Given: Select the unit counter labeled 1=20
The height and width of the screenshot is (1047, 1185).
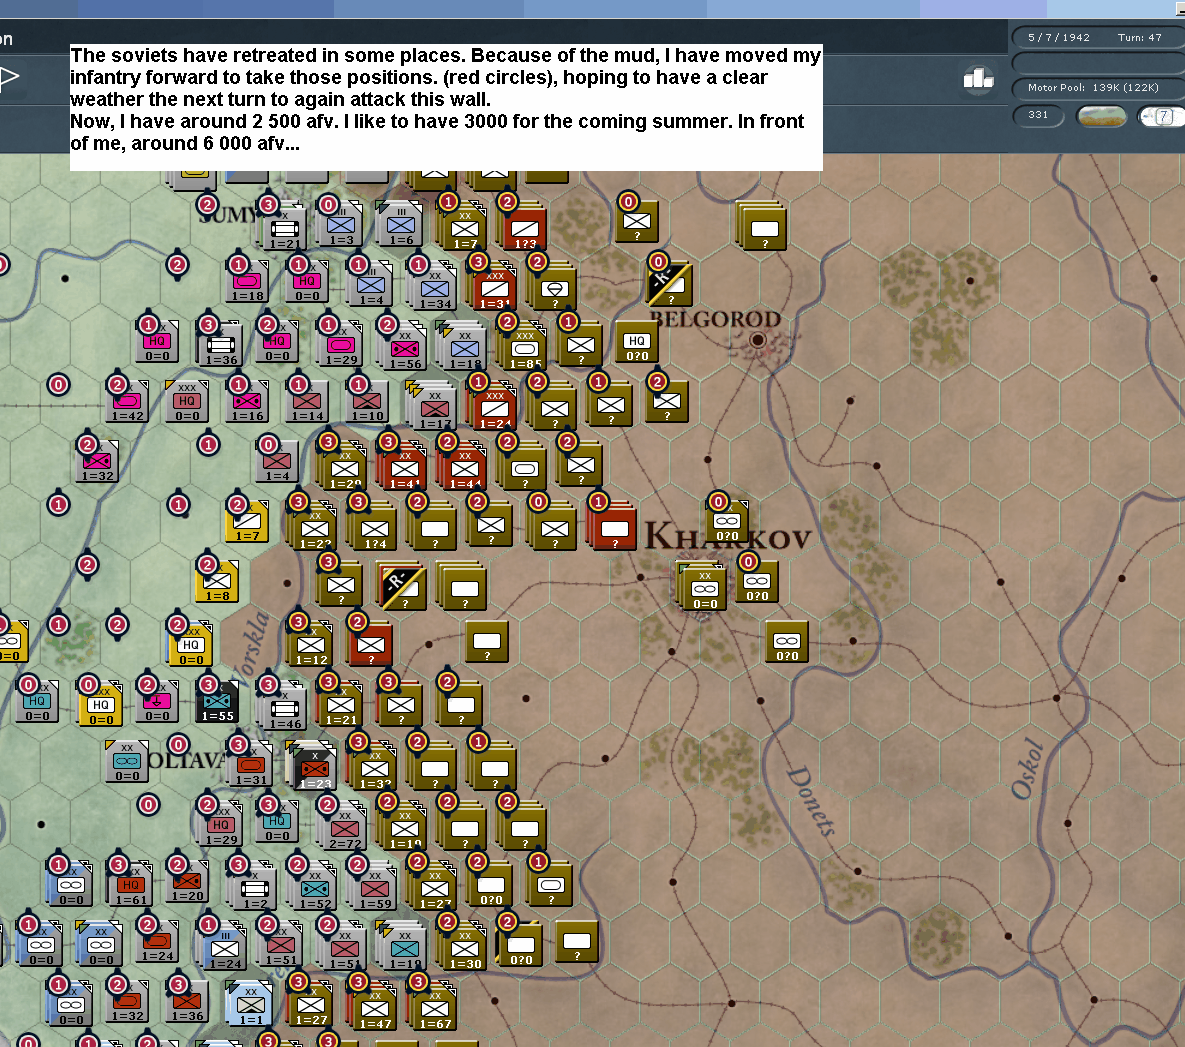Looking at the screenshot, I should 187,881.
